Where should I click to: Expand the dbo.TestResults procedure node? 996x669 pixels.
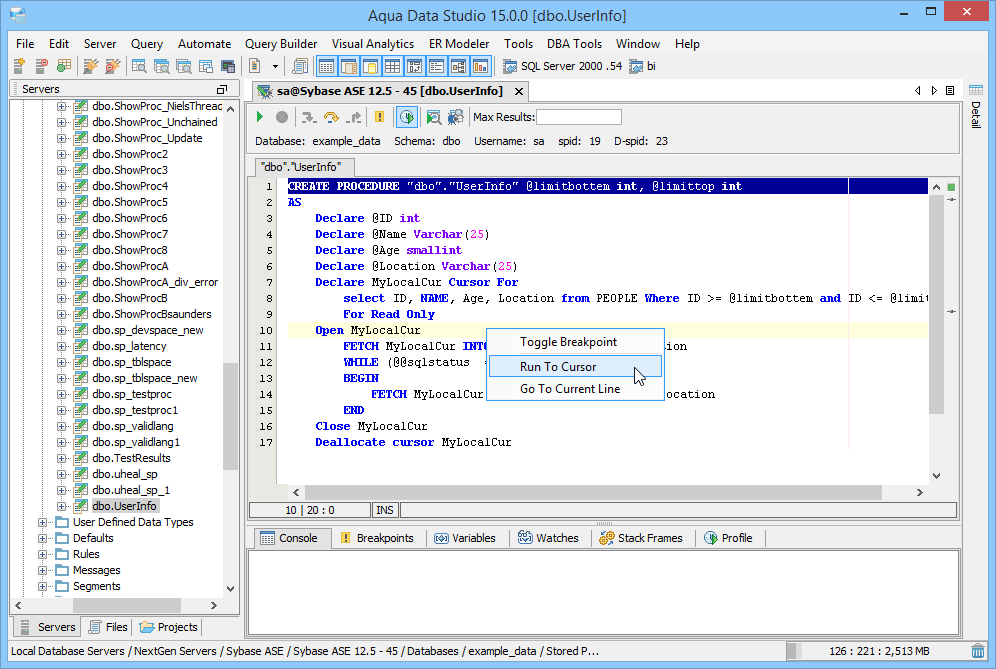click(x=61, y=458)
